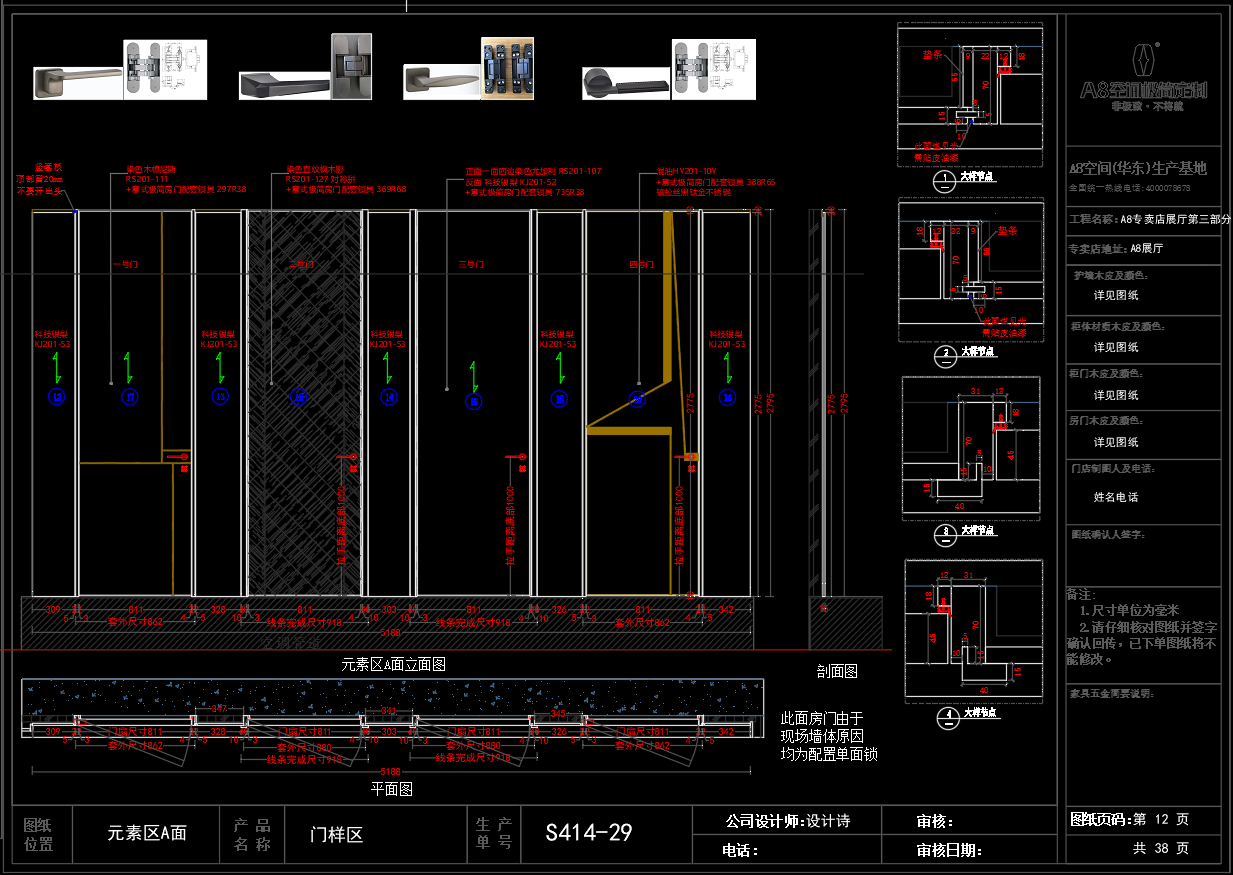The height and width of the screenshot is (875, 1233).
Task: Select the 平面图 title text
Action: 391,789
